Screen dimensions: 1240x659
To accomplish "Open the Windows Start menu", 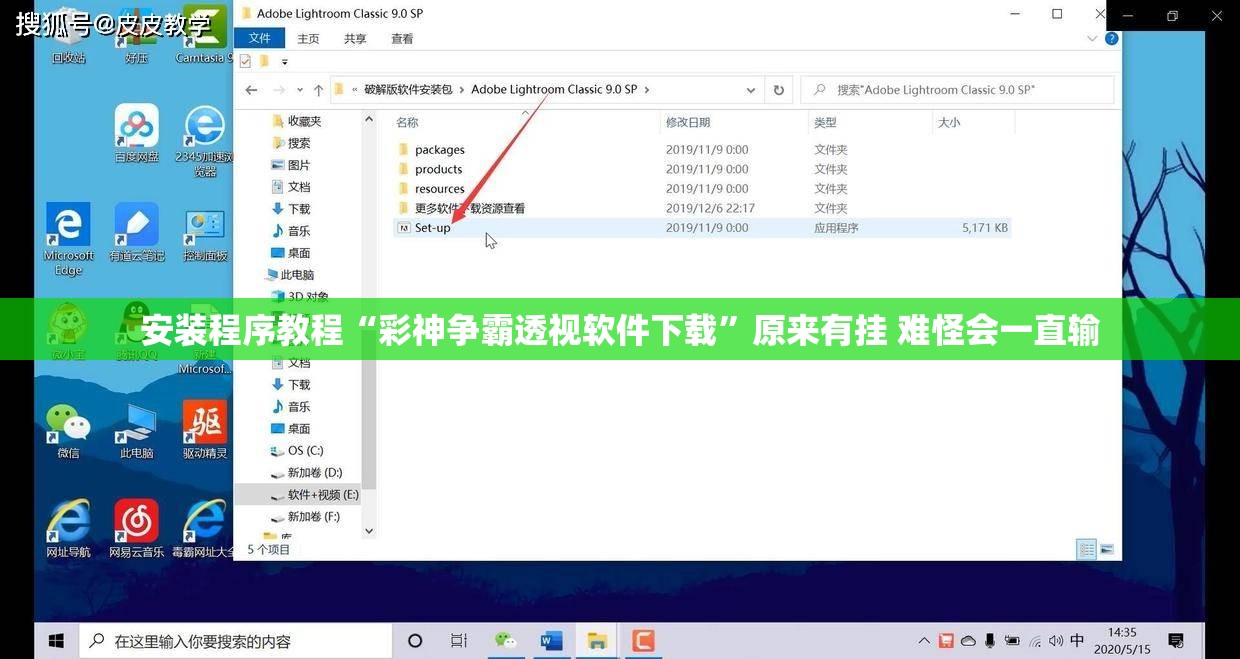I will (x=57, y=640).
